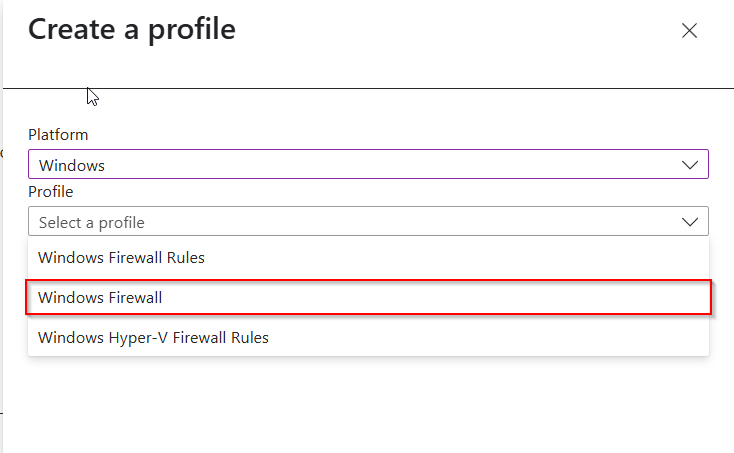Pick Windows Hyper-V Firewall Rules profile

[153, 338]
